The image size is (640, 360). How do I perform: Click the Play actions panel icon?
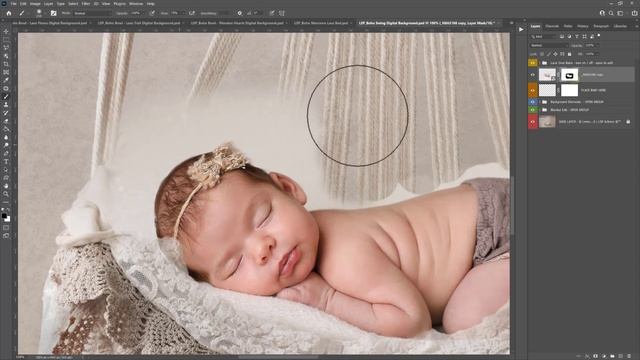[x=521, y=29]
